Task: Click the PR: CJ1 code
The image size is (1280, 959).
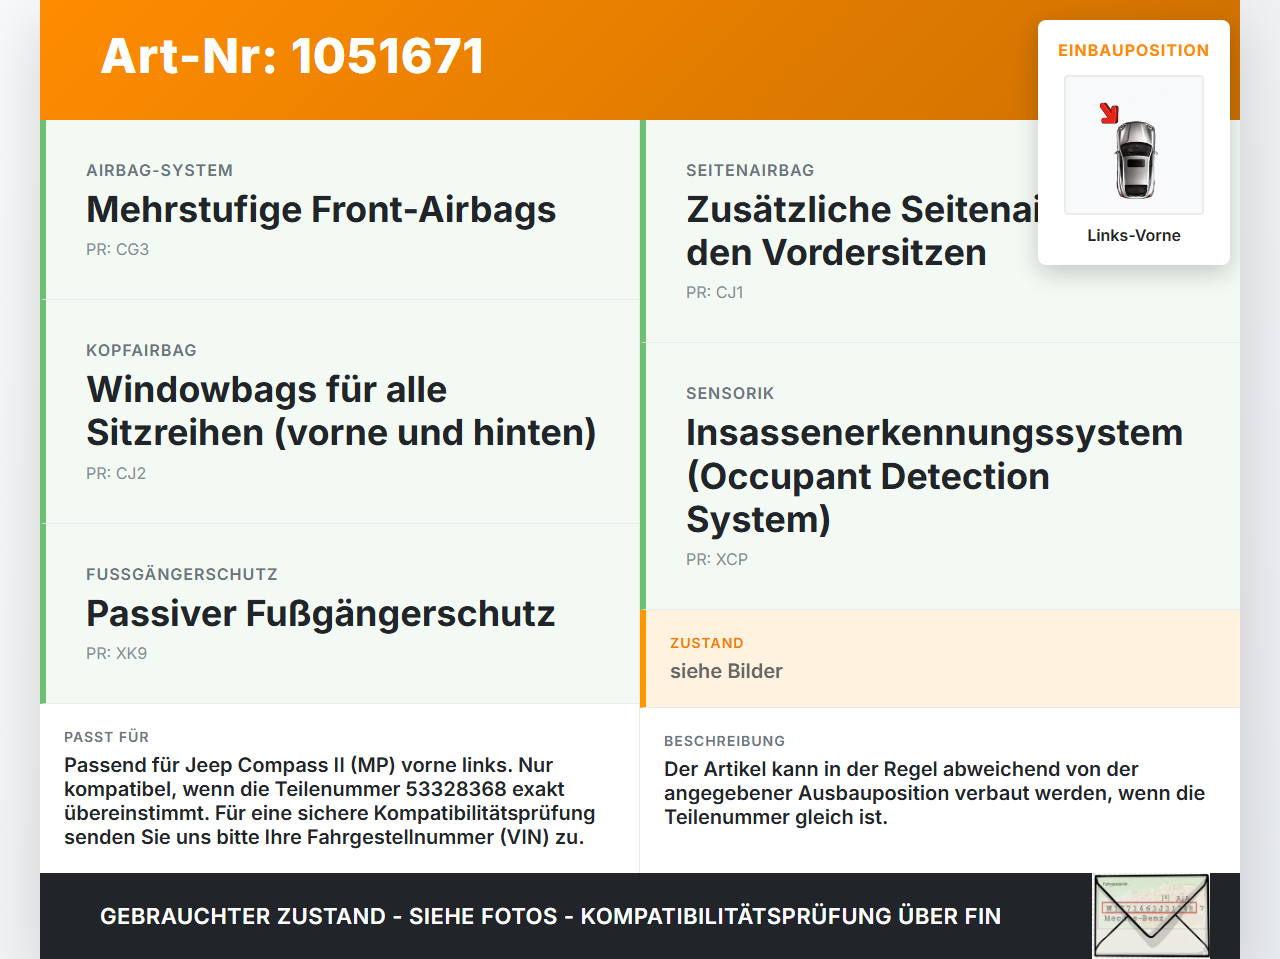Action: (715, 292)
